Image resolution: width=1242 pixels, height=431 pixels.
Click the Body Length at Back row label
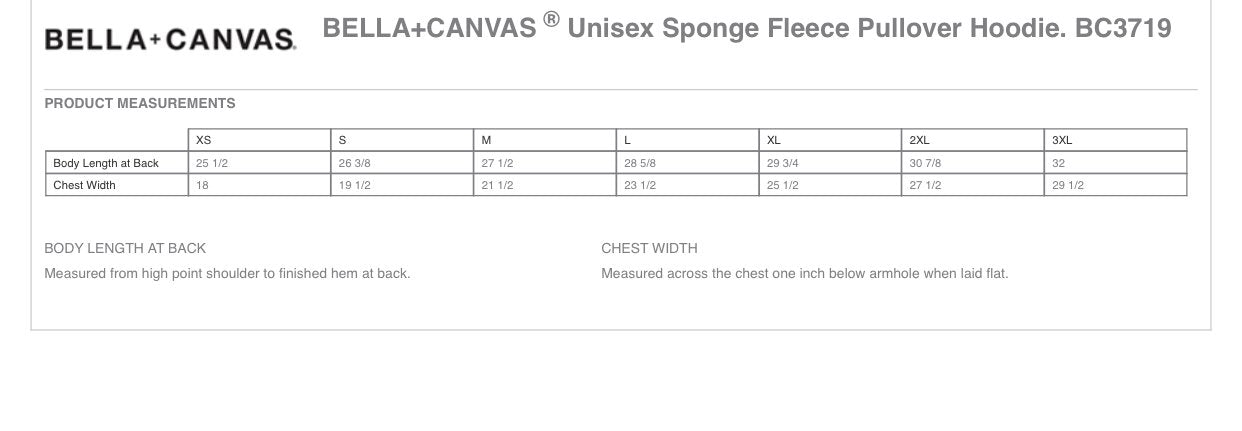(106, 163)
